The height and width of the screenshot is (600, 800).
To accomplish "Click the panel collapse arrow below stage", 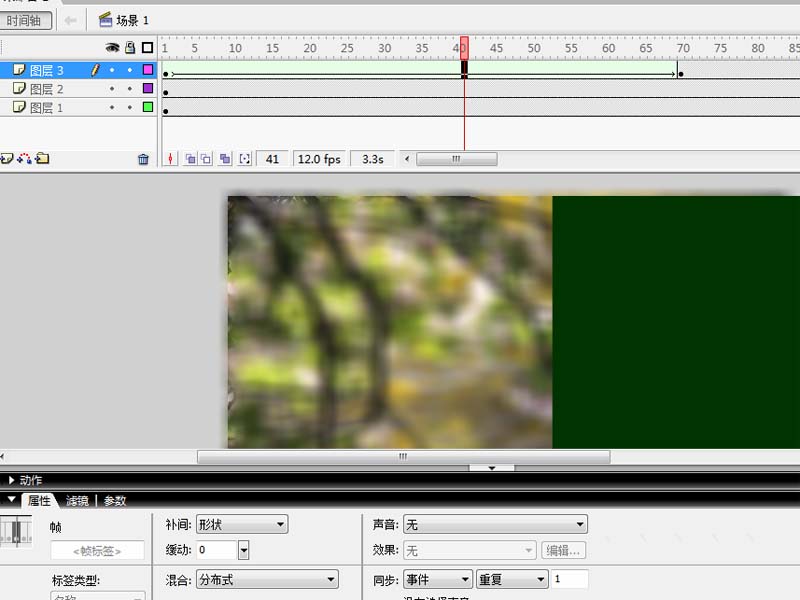I will (492, 467).
